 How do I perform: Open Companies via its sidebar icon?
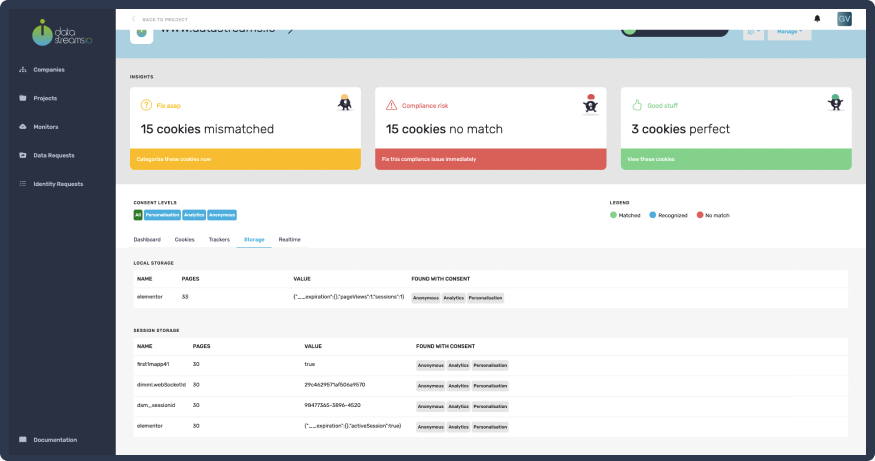pyautogui.click(x=23, y=70)
